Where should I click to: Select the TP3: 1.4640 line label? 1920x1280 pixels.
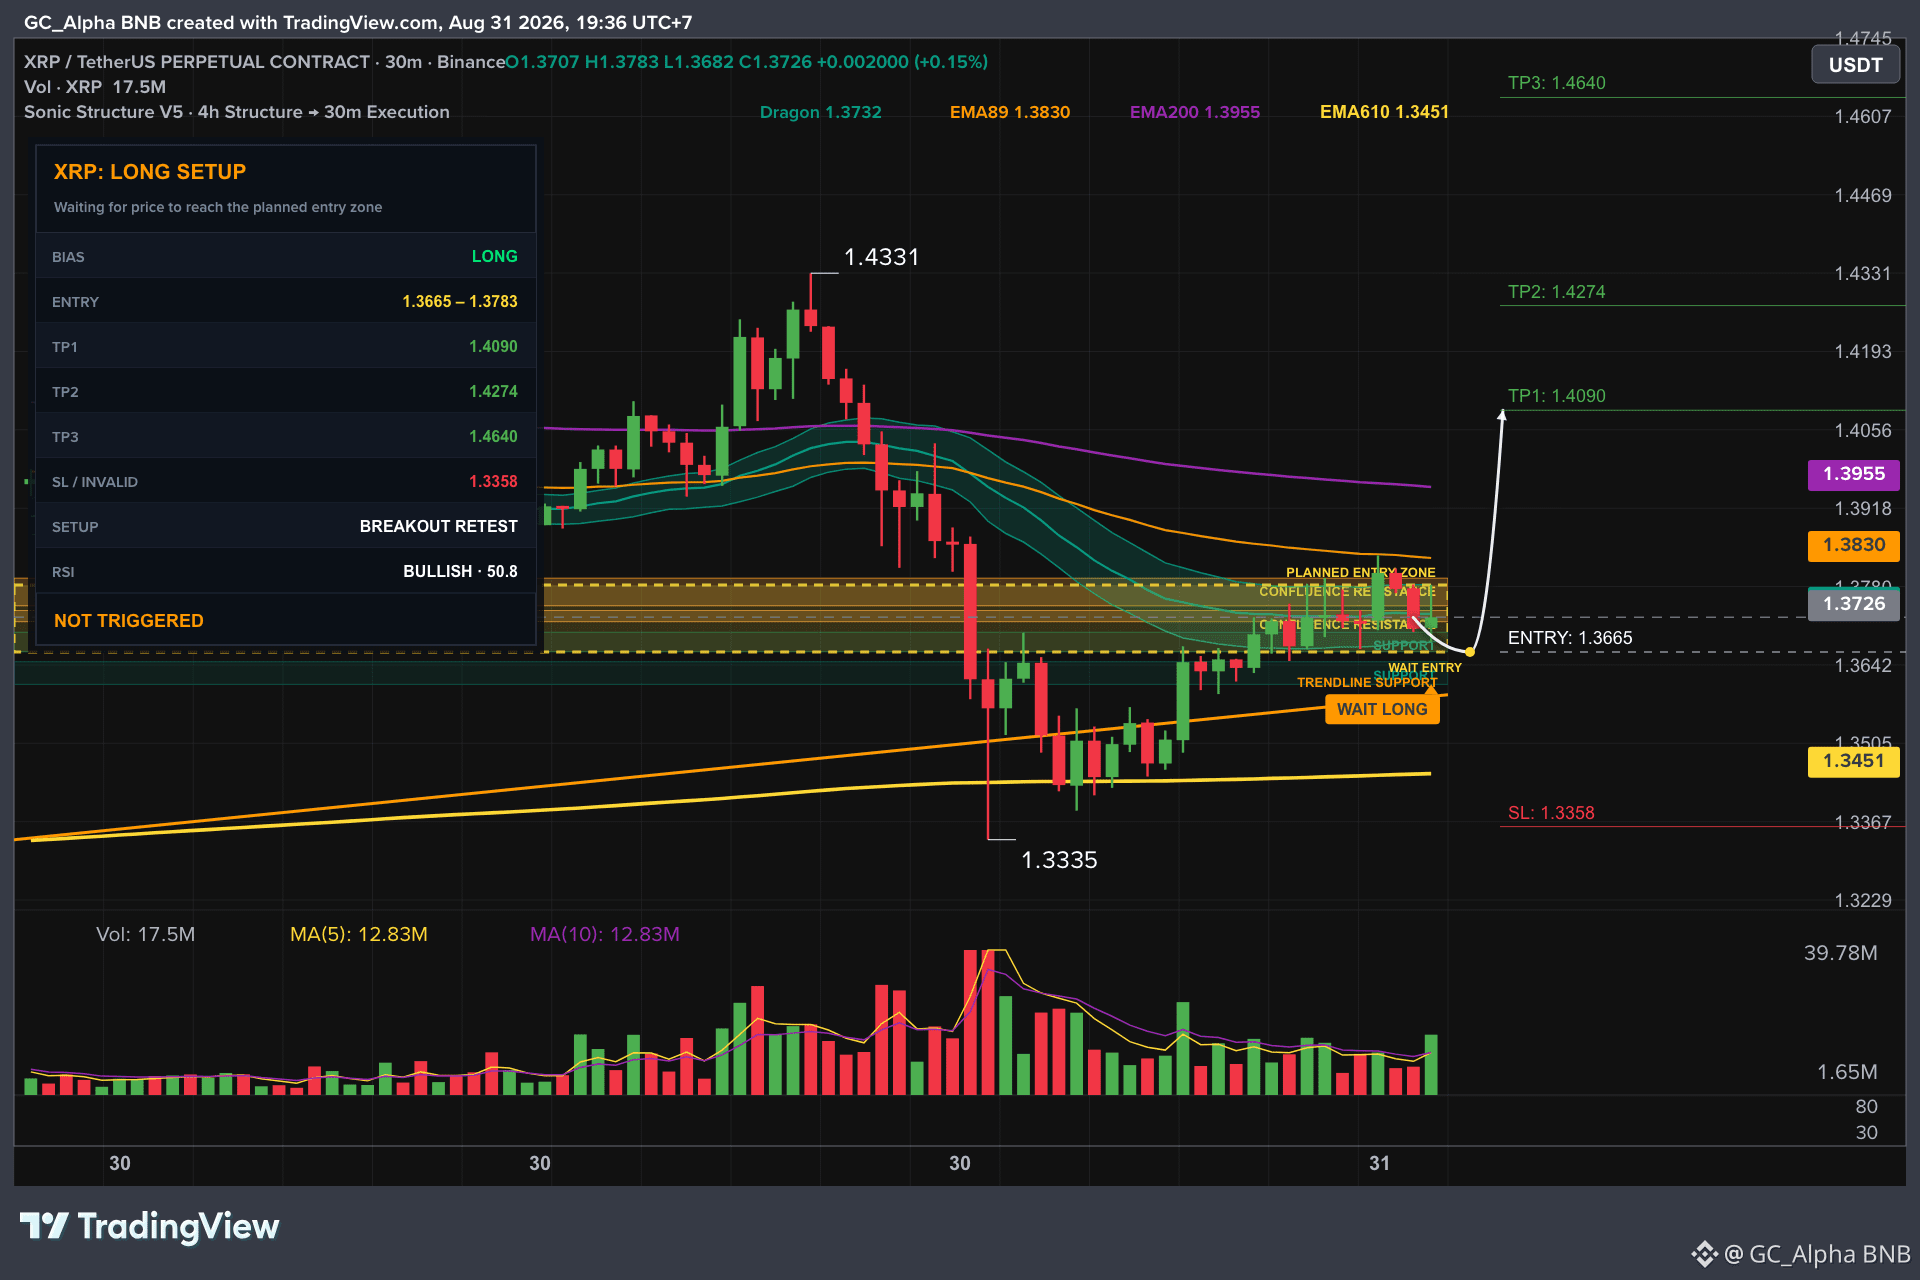pyautogui.click(x=1556, y=83)
